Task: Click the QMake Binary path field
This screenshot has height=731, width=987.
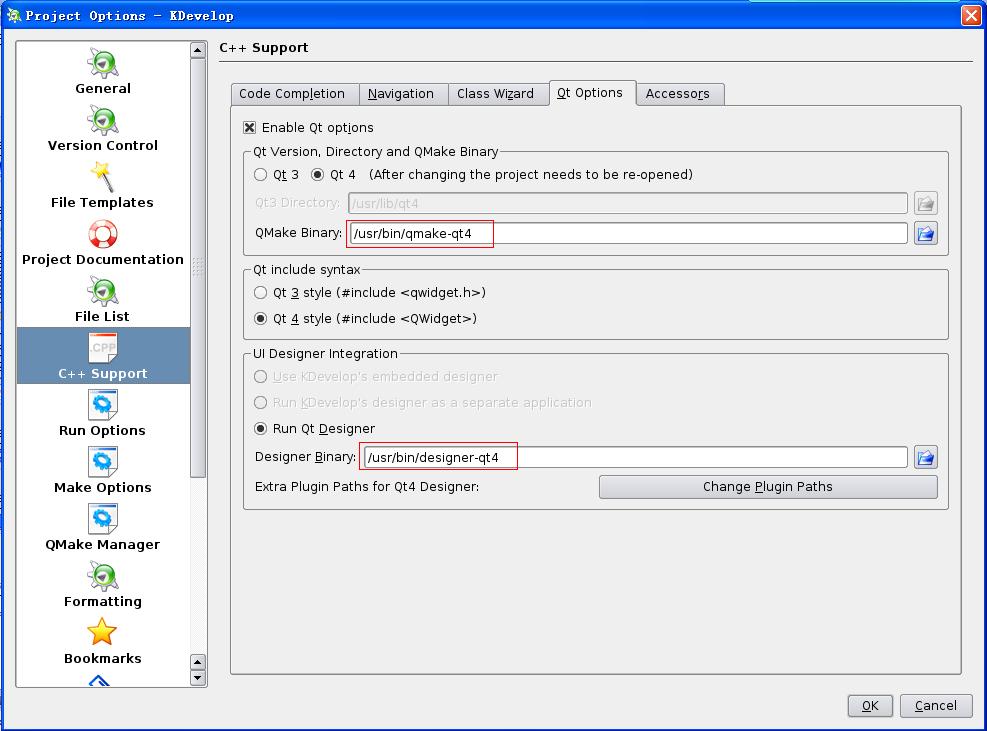Action: pyautogui.click(x=628, y=234)
